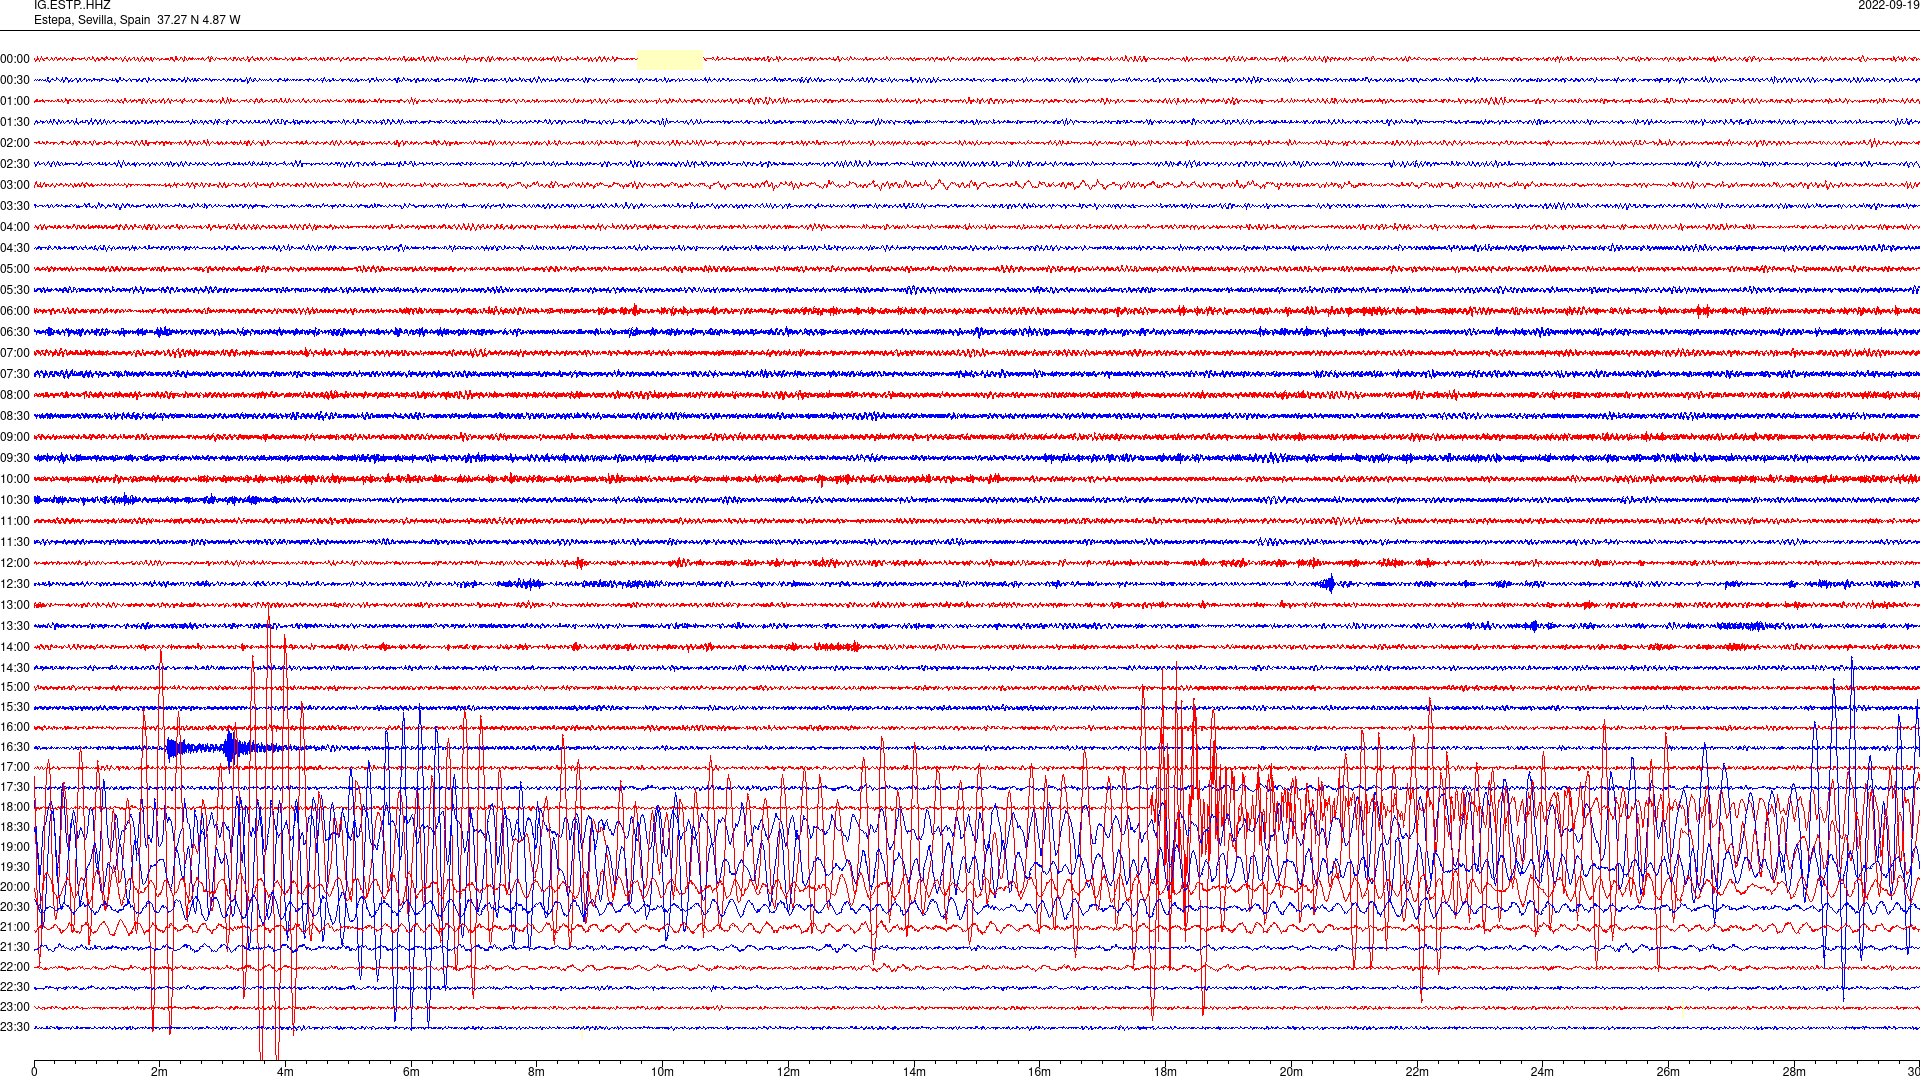
Task: Select the 14:00 time row label
Action: pos(15,647)
